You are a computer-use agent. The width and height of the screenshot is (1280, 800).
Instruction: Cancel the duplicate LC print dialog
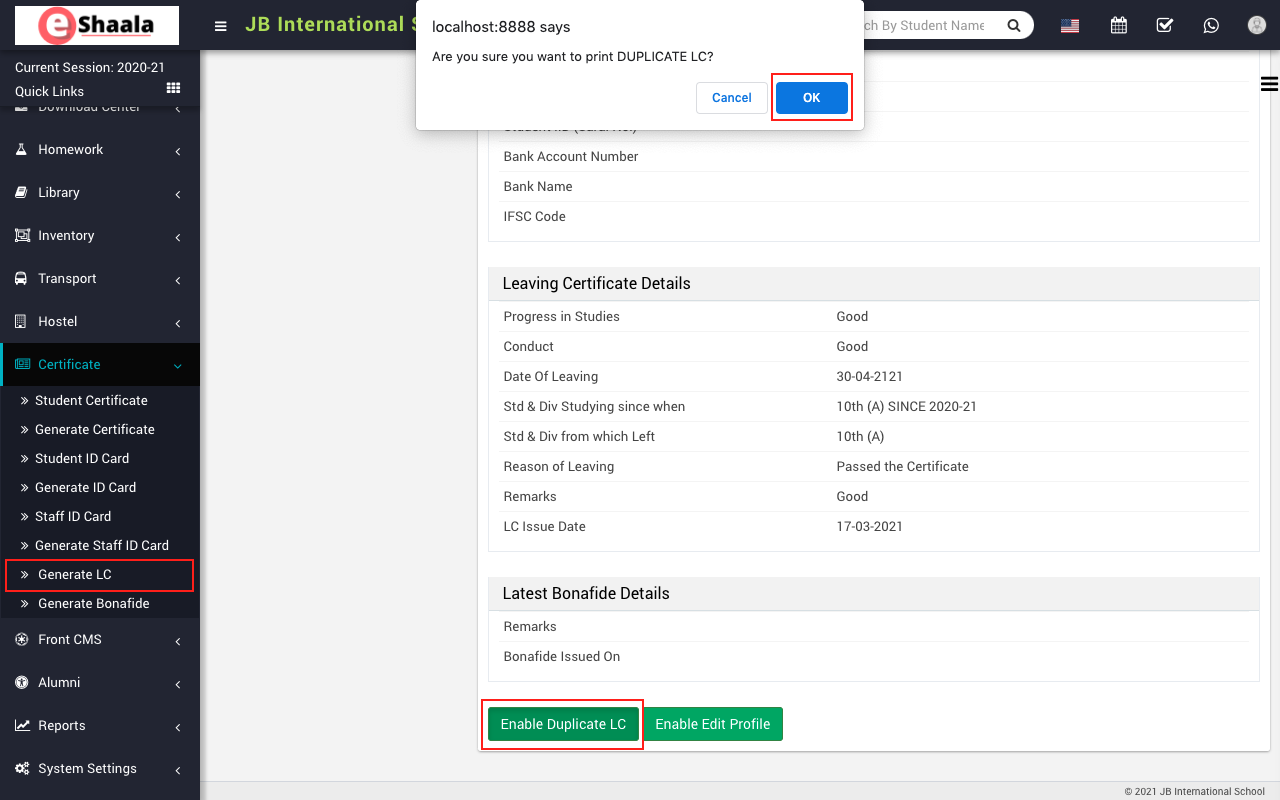point(731,98)
